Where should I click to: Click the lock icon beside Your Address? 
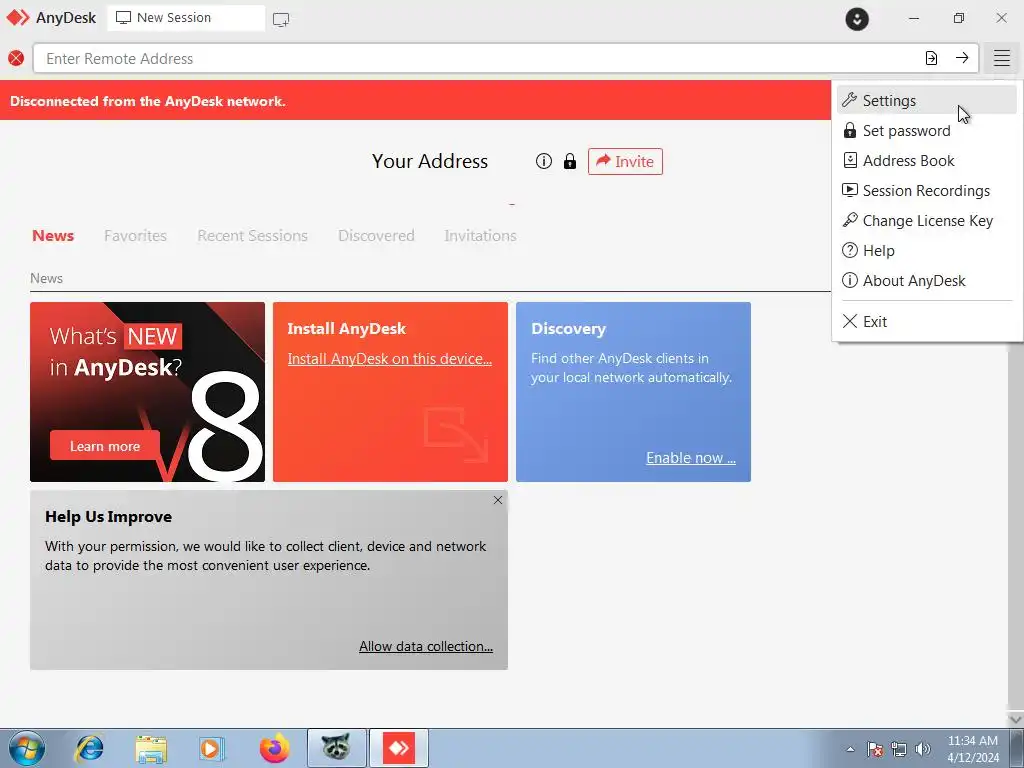click(570, 161)
